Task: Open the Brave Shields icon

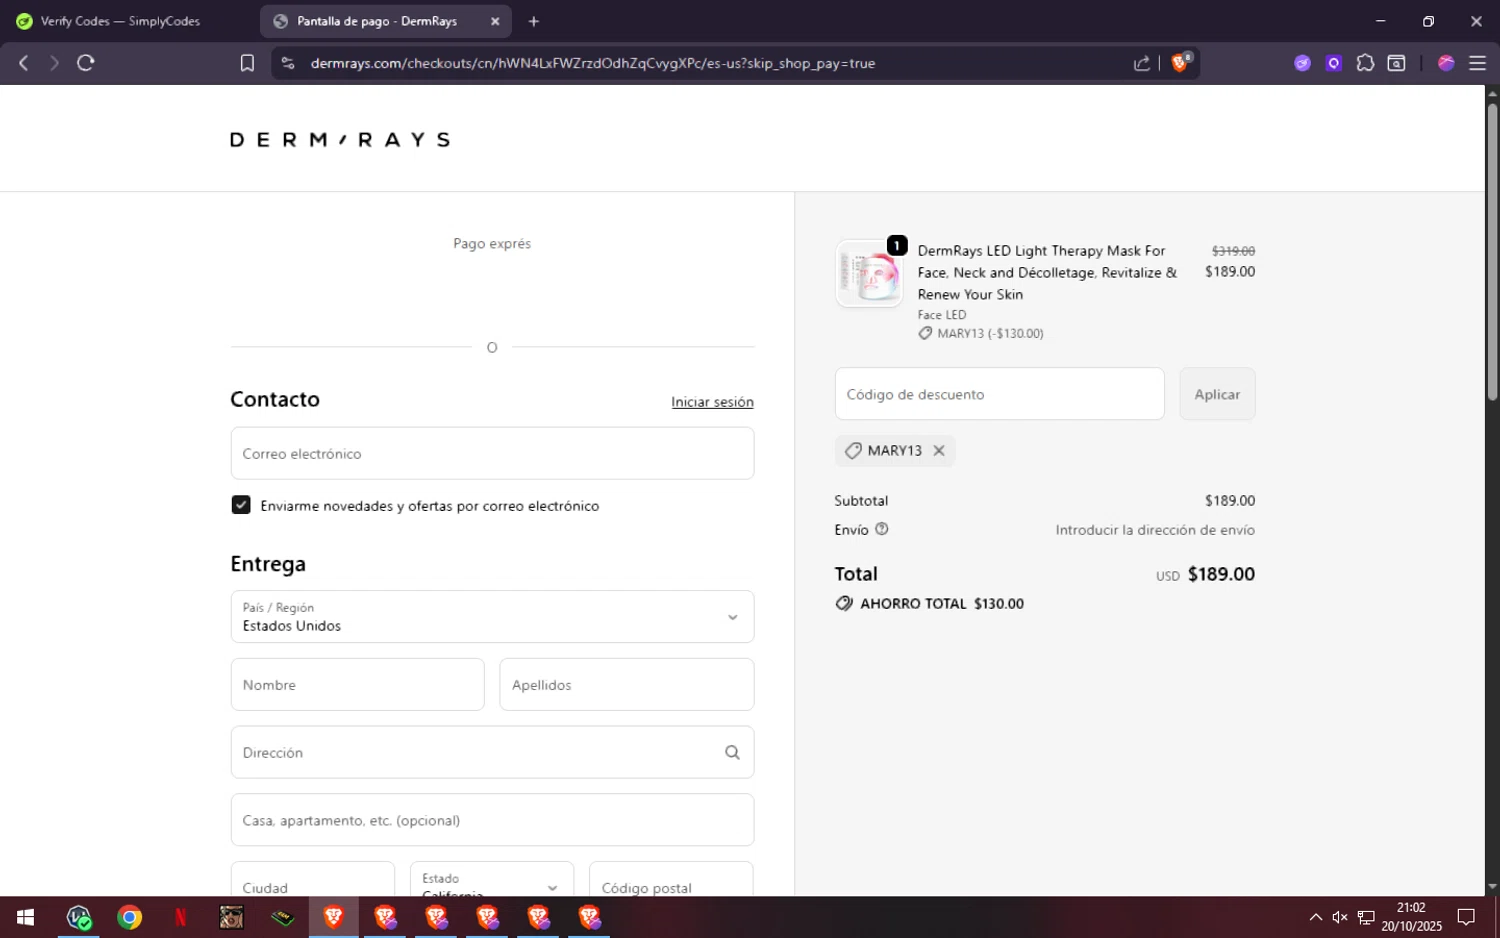Action: [x=1180, y=62]
